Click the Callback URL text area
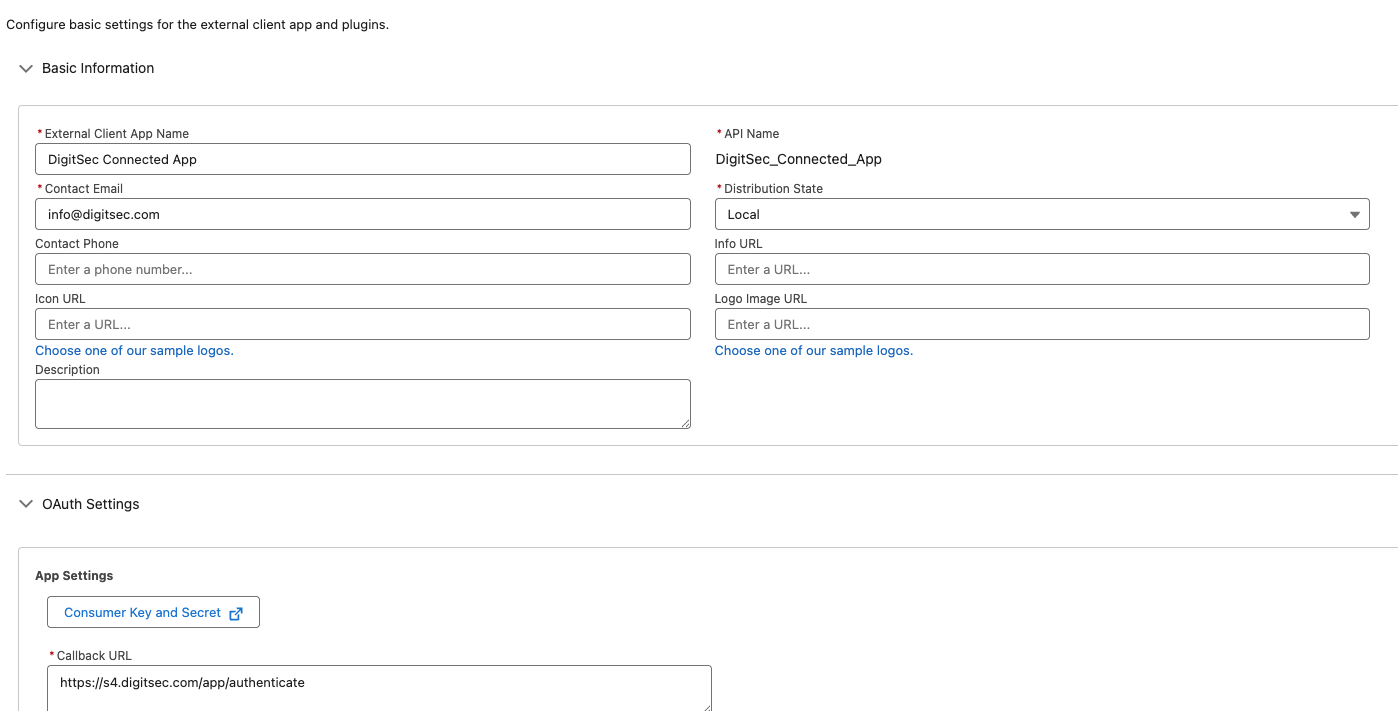 (x=379, y=688)
